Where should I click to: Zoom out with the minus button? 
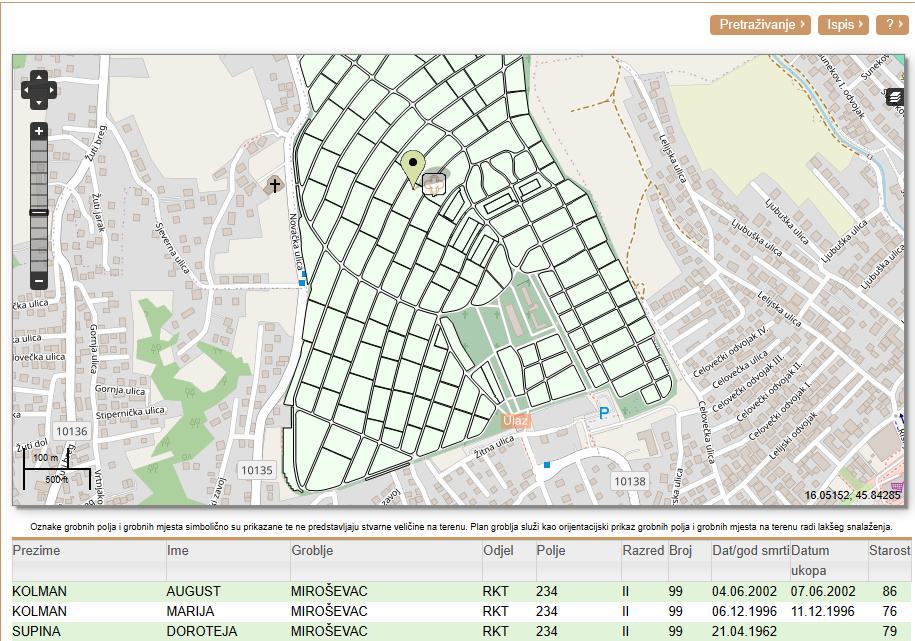click(x=39, y=281)
